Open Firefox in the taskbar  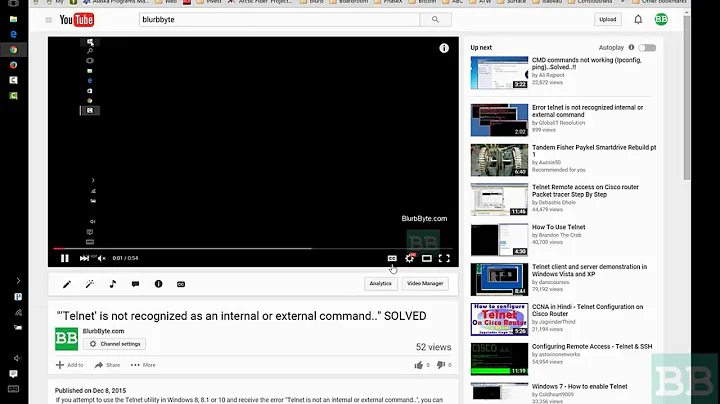pyautogui.click(x=13, y=65)
